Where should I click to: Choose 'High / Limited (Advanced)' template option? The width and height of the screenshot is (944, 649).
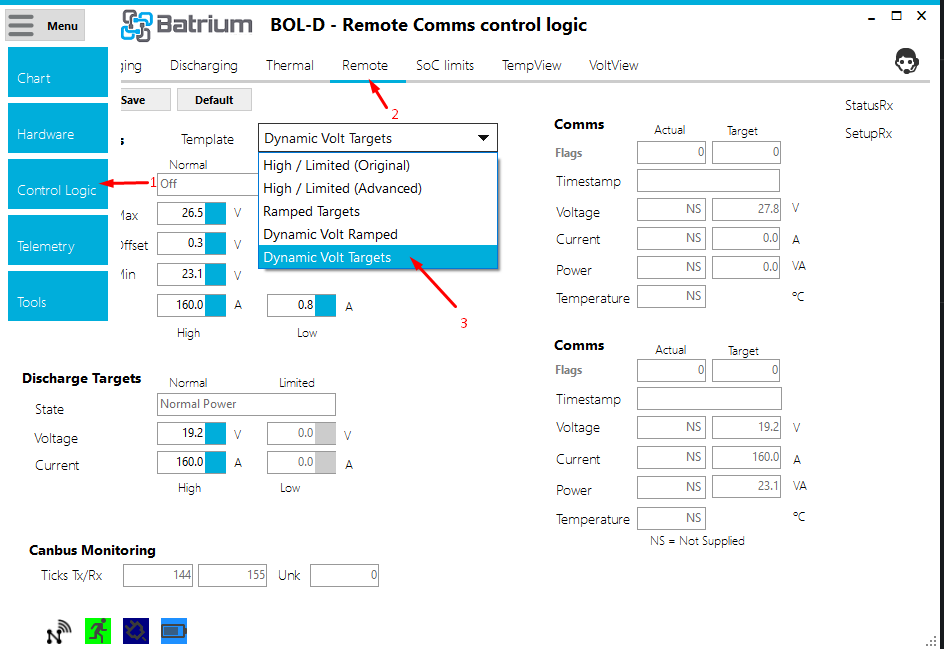pos(342,188)
